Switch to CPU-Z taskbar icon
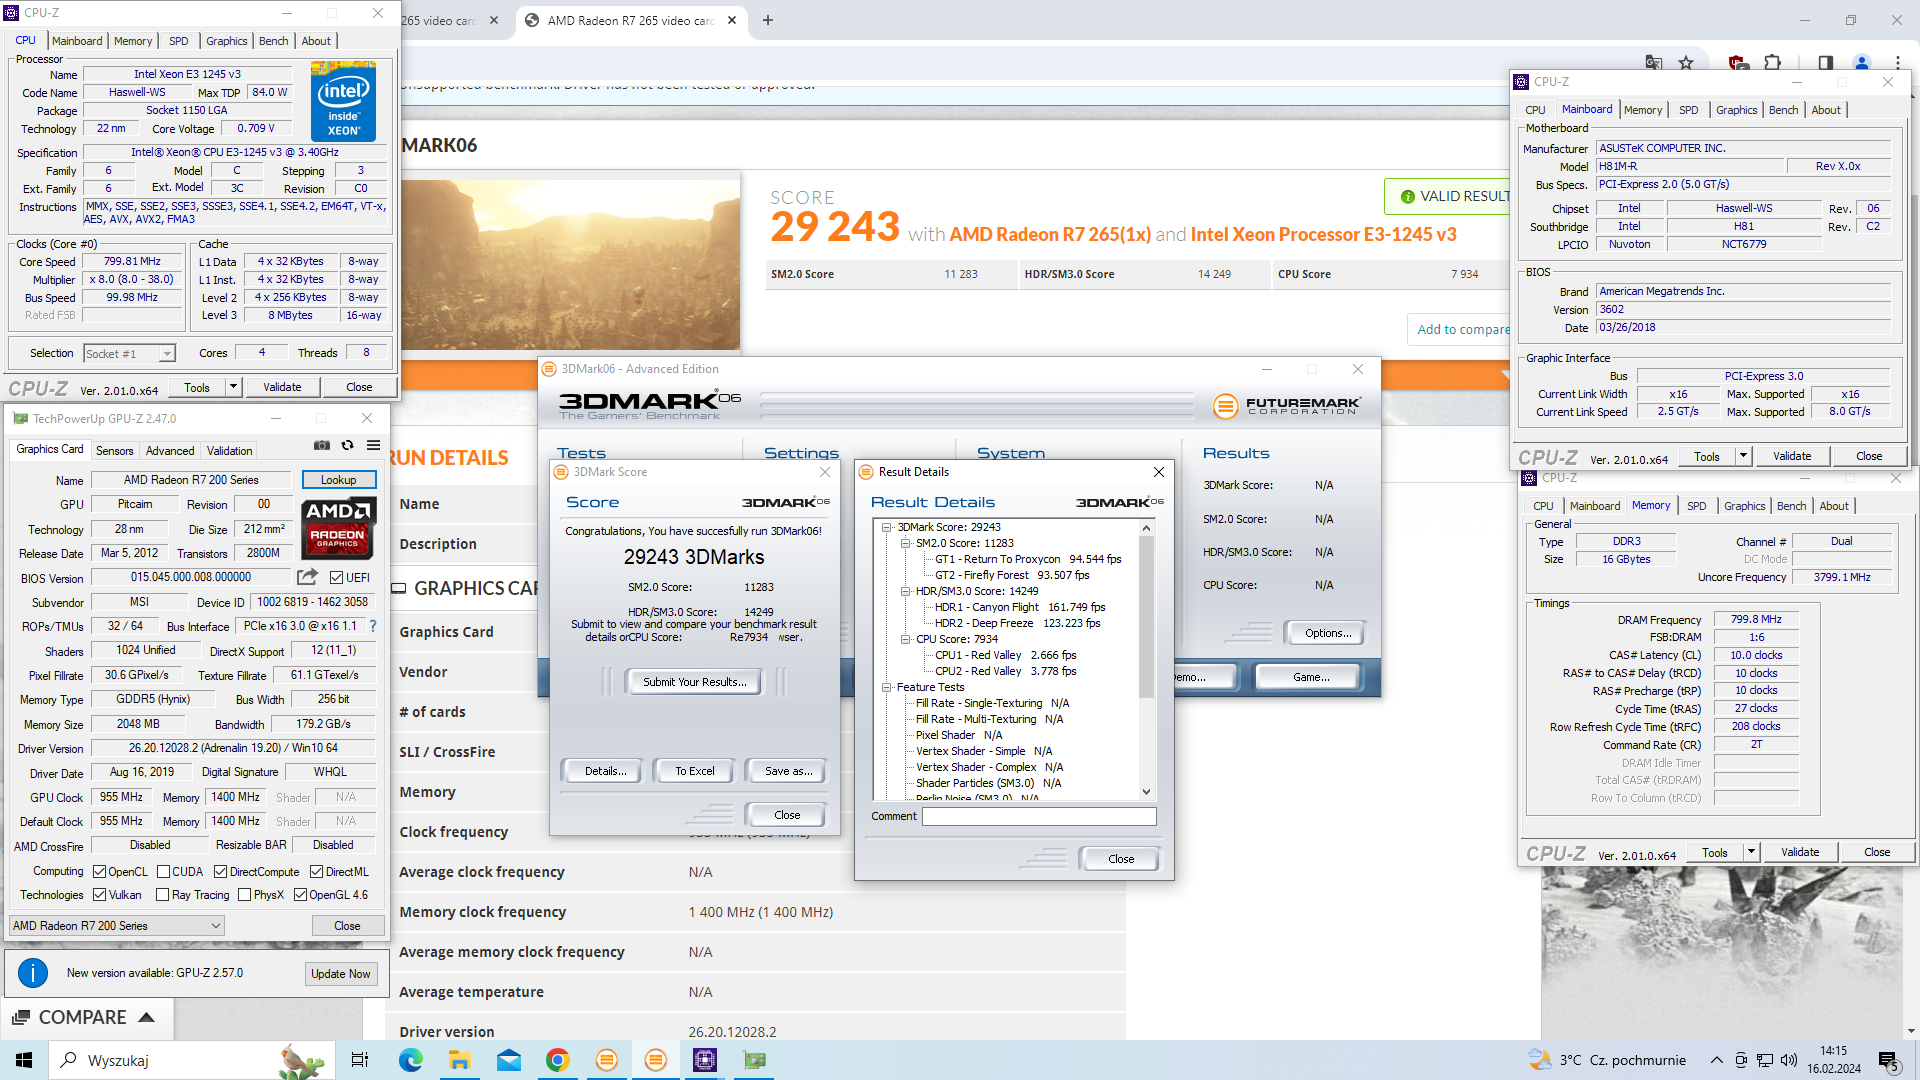The height and width of the screenshot is (1080, 1920). [x=705, y=1060]
